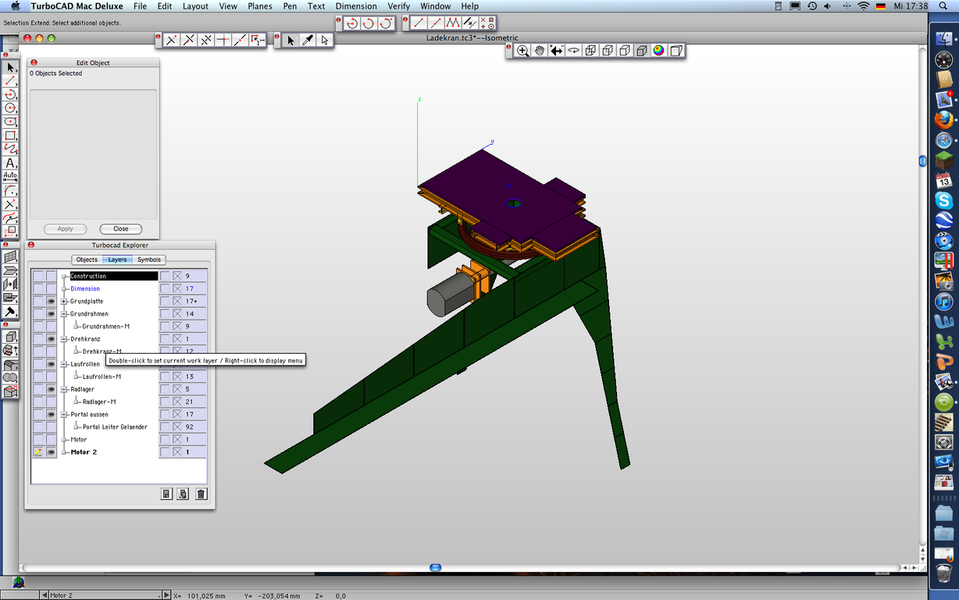Select the Laufrollen-M layer entry
959x600 pixels.
point(101,377)
